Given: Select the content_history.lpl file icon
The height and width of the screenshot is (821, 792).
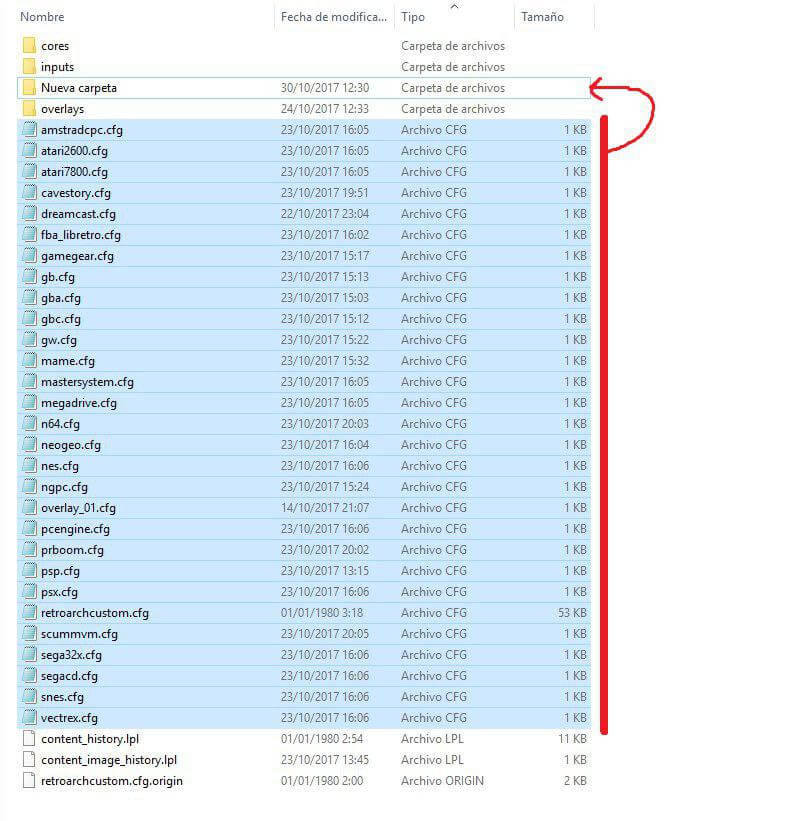Looking at the screenshot, I should tap(30, 739).
